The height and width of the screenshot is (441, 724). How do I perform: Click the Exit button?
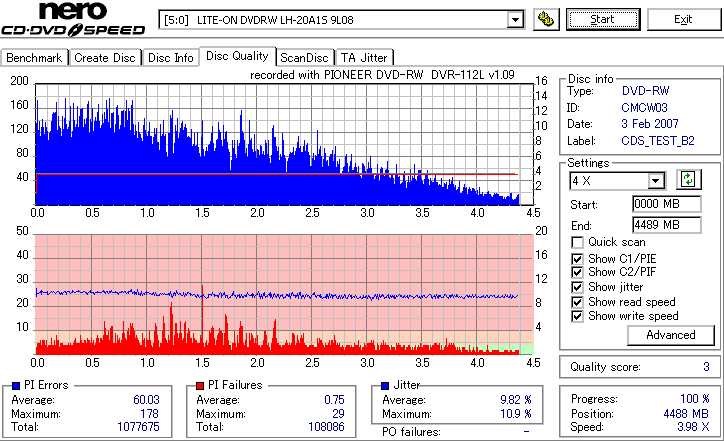point(683,19)
